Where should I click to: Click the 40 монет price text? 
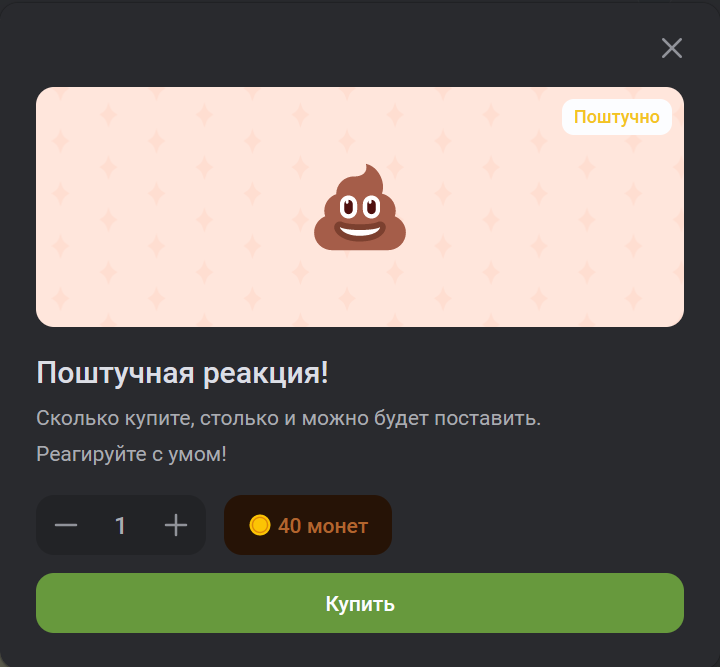323,526
